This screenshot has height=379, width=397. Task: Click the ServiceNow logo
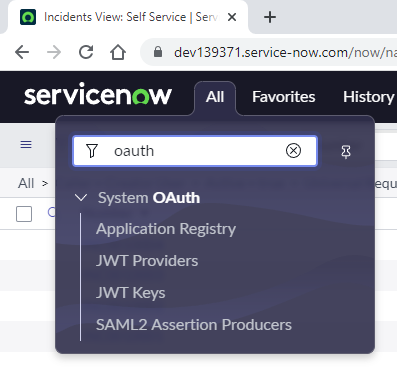point(98,95)
